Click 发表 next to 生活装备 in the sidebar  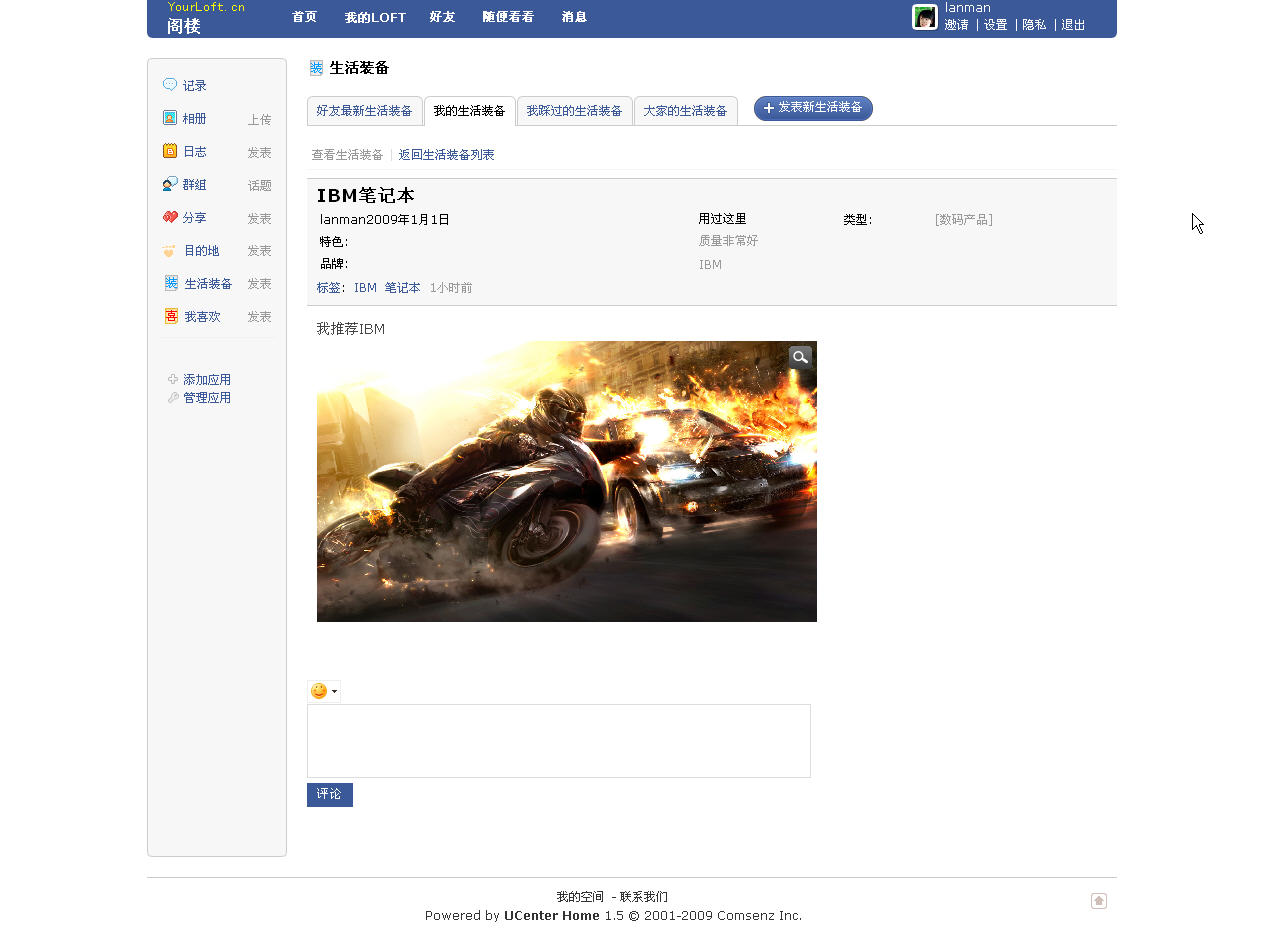point(259,284)
